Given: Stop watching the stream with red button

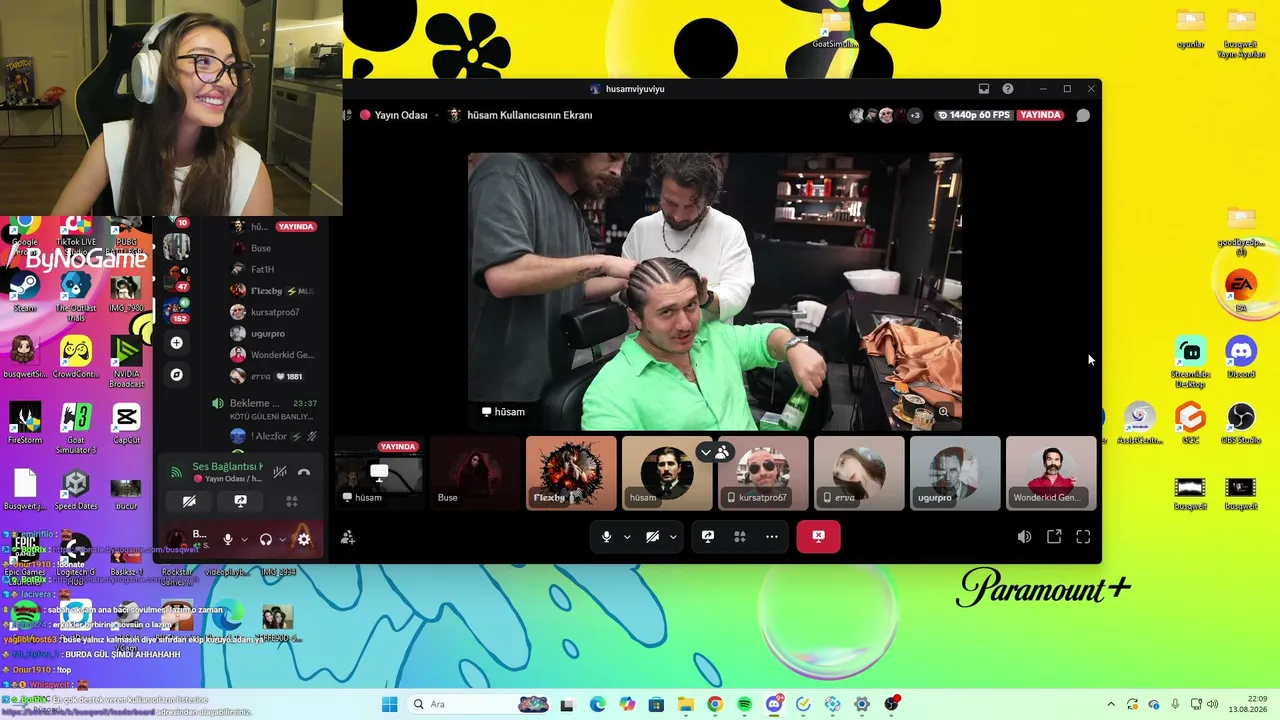Looking at the screenshot, I should (x=818, y=537).
